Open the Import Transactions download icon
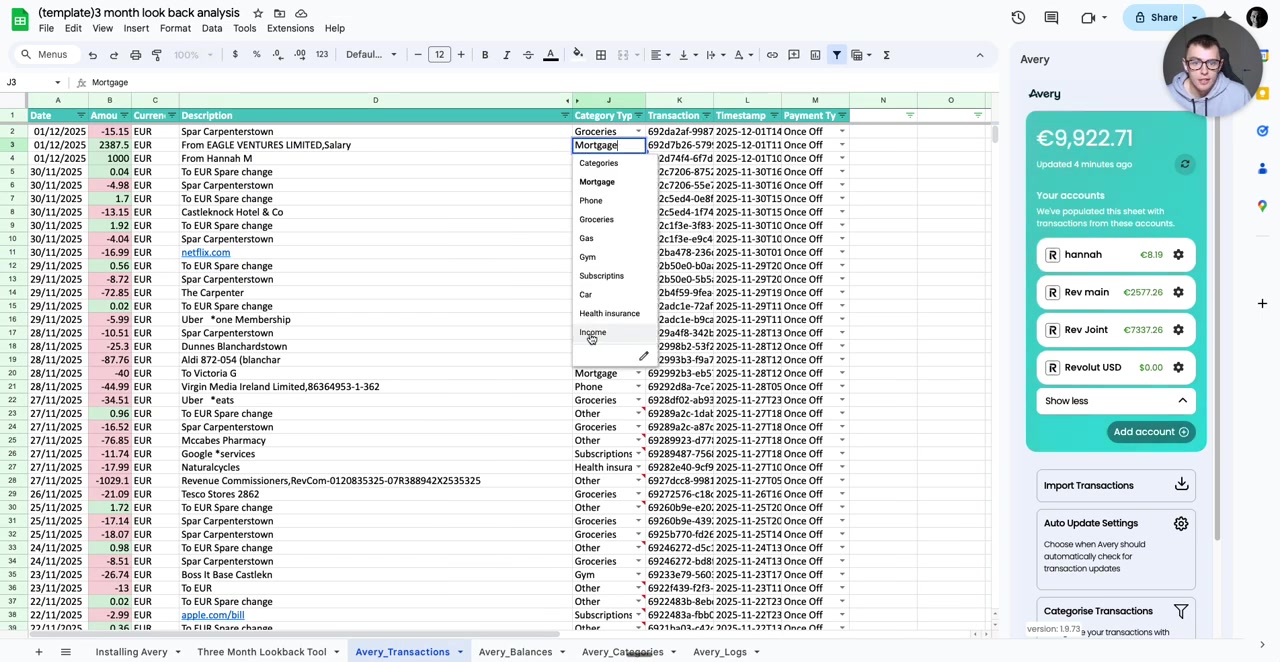1280x662 pixels. pyautogui.click(x=1181, y=485)
